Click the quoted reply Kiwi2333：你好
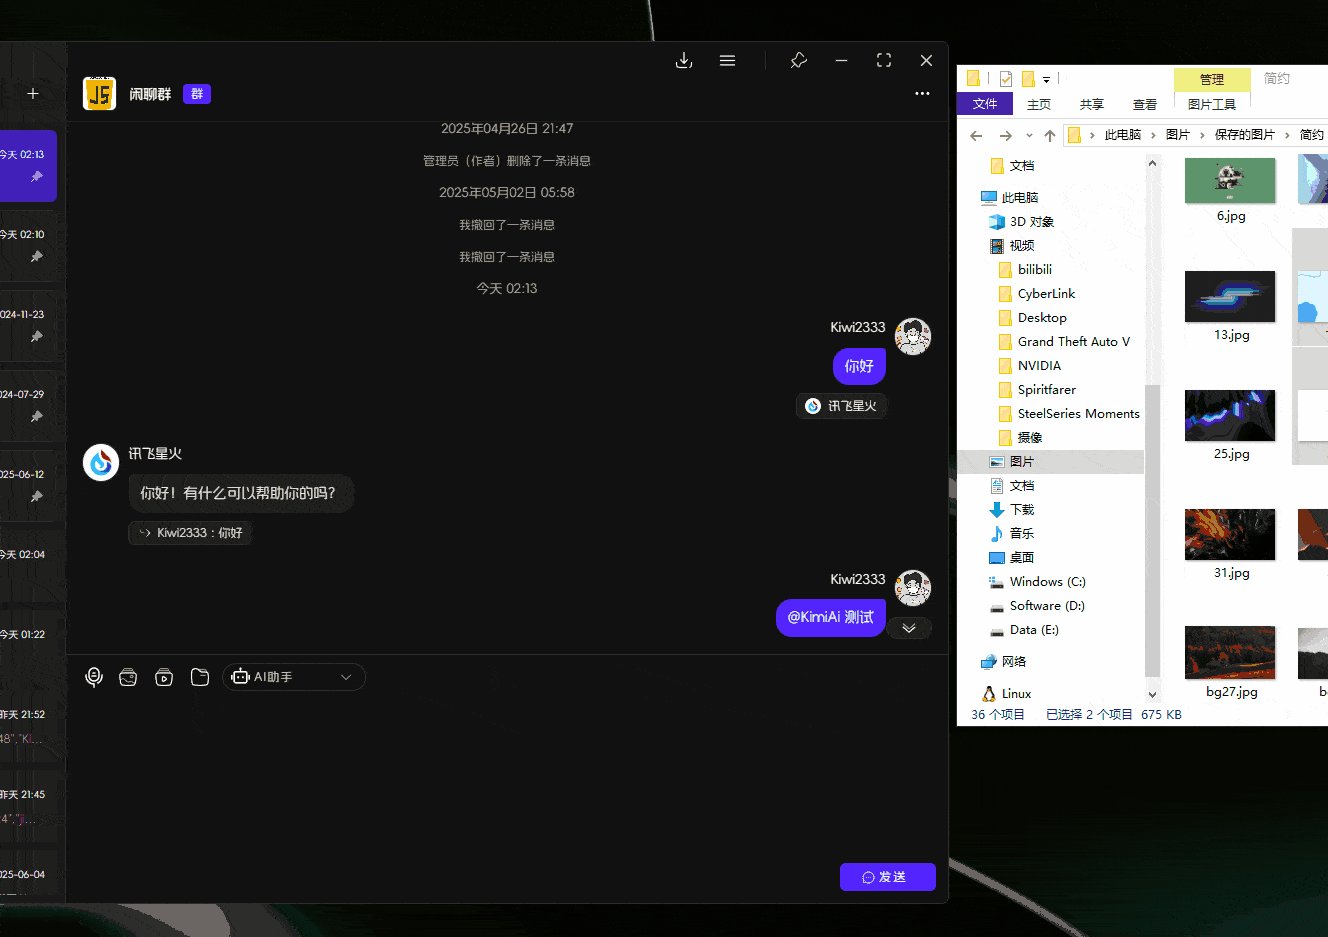Image resolution: width=1328 pixels, height=937 pixels. coord(190,533)
